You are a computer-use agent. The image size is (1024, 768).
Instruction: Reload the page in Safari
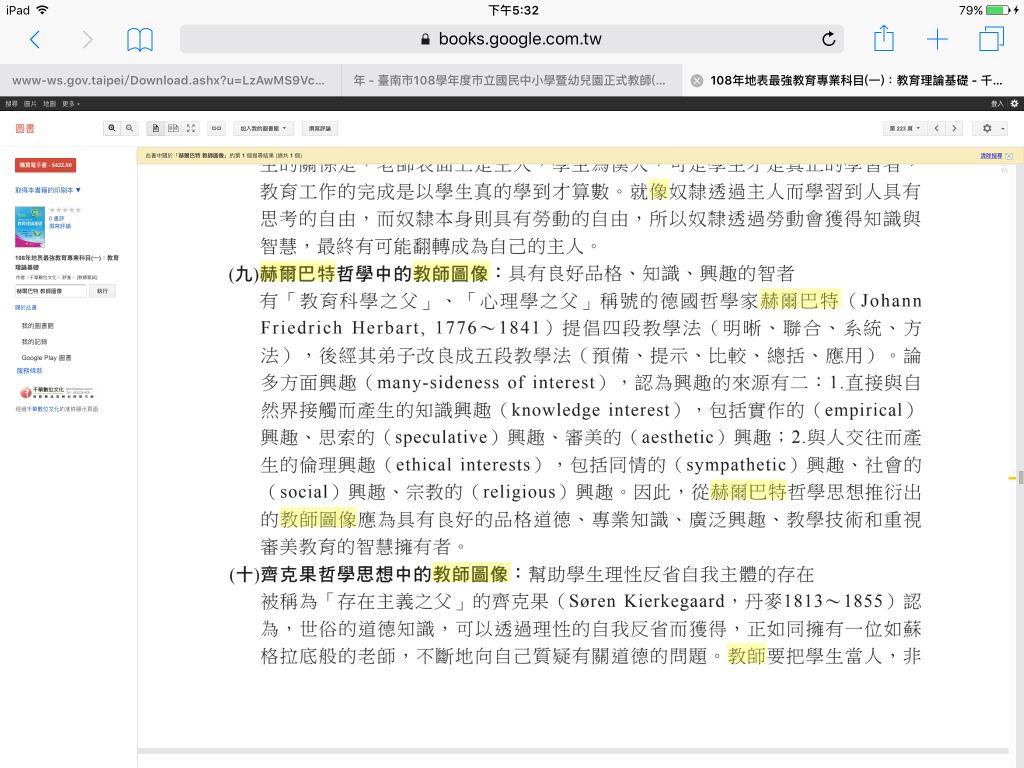828,39
